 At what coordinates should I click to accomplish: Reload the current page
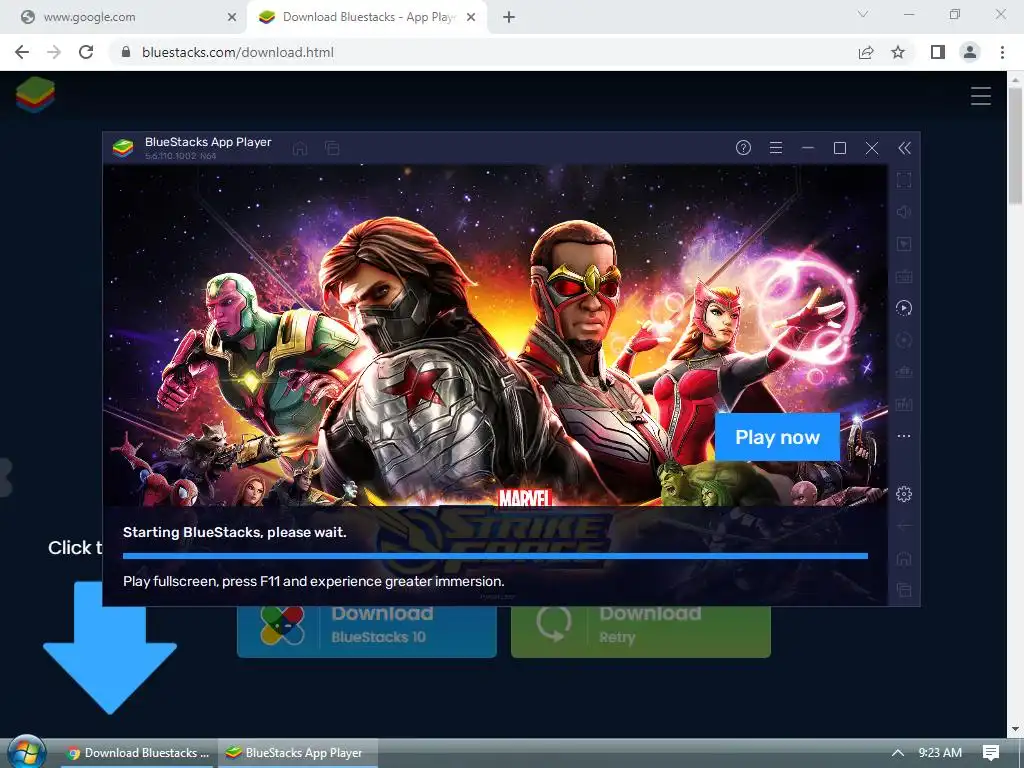(86, 52)
